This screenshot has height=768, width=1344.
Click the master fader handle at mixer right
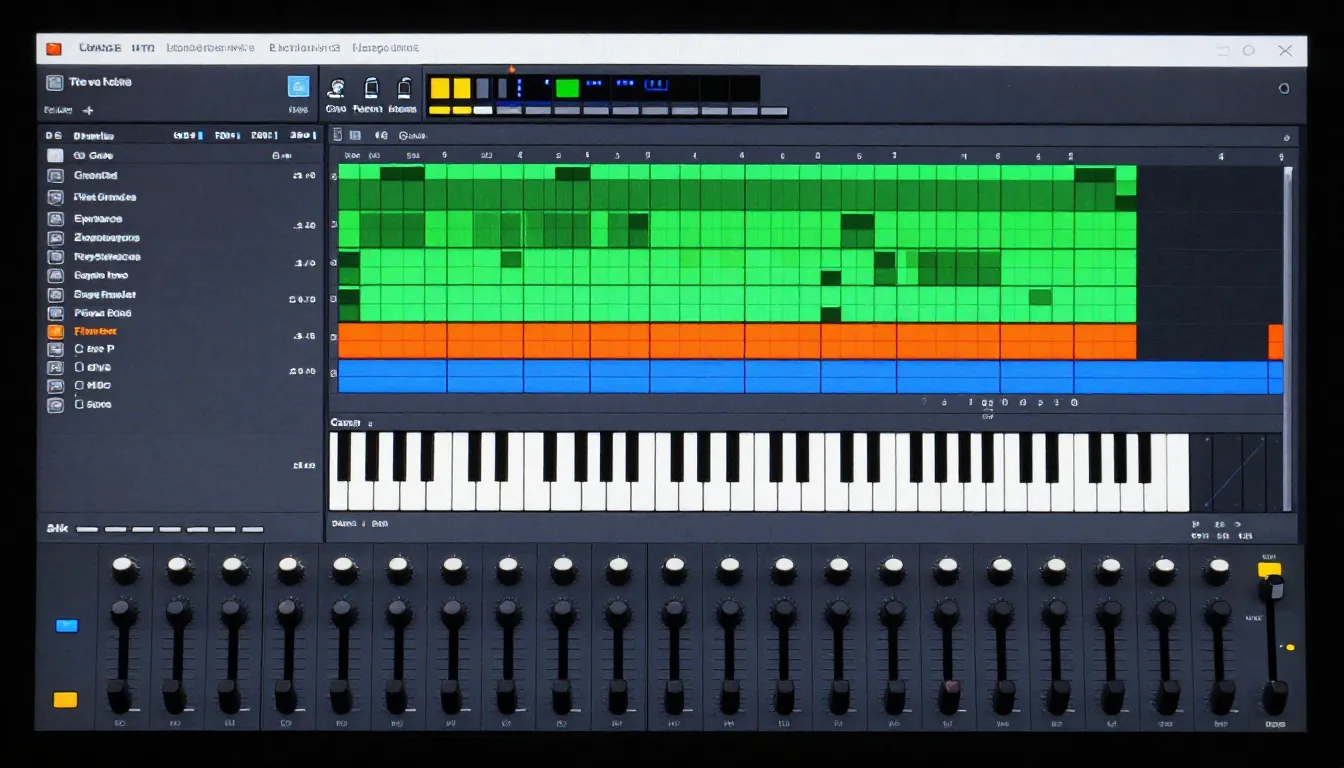(x=1271, y=589)
